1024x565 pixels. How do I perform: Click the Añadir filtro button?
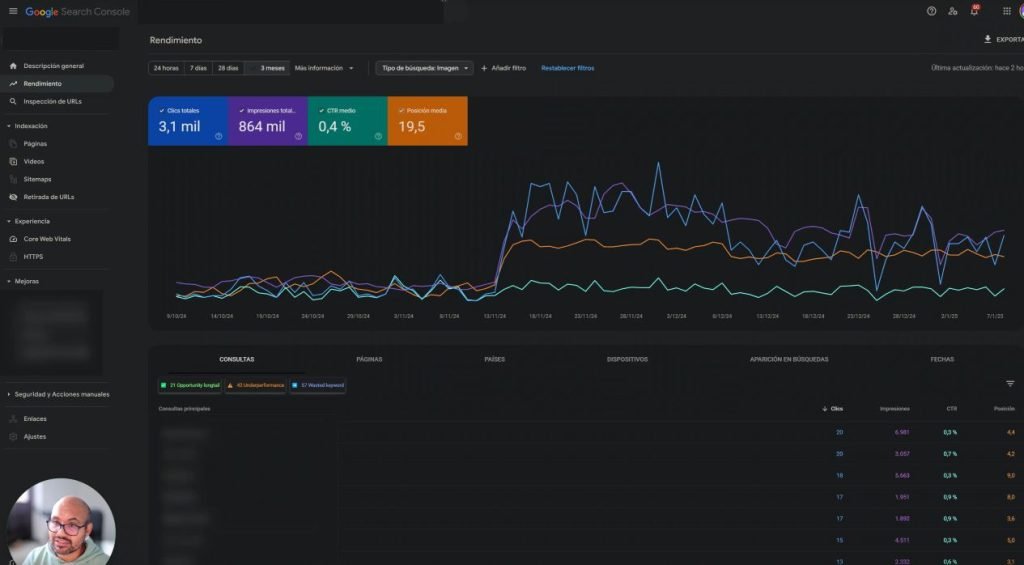(x=504, y=68)
